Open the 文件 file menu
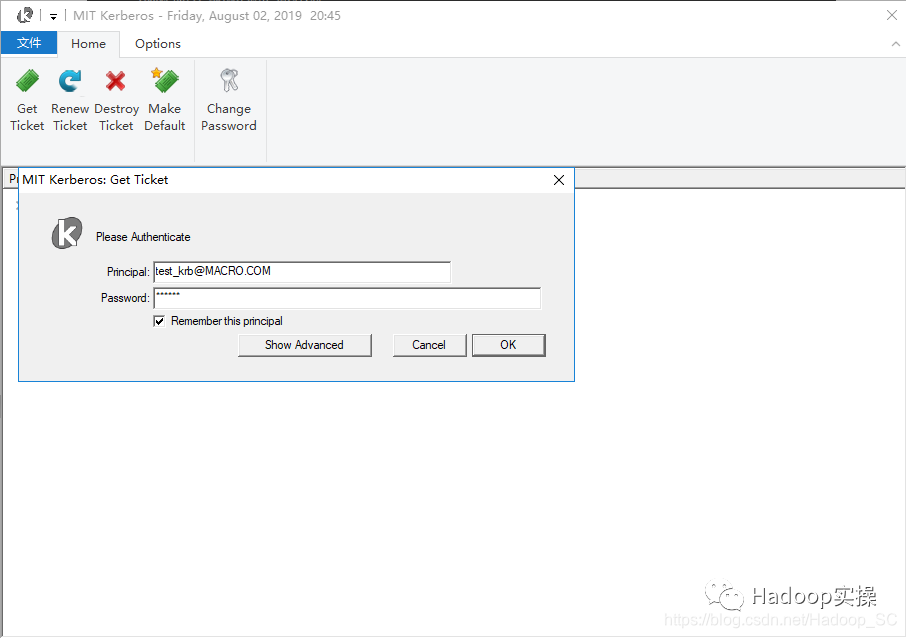The height and width of the screenshot is (638, 906). (29, 43)
